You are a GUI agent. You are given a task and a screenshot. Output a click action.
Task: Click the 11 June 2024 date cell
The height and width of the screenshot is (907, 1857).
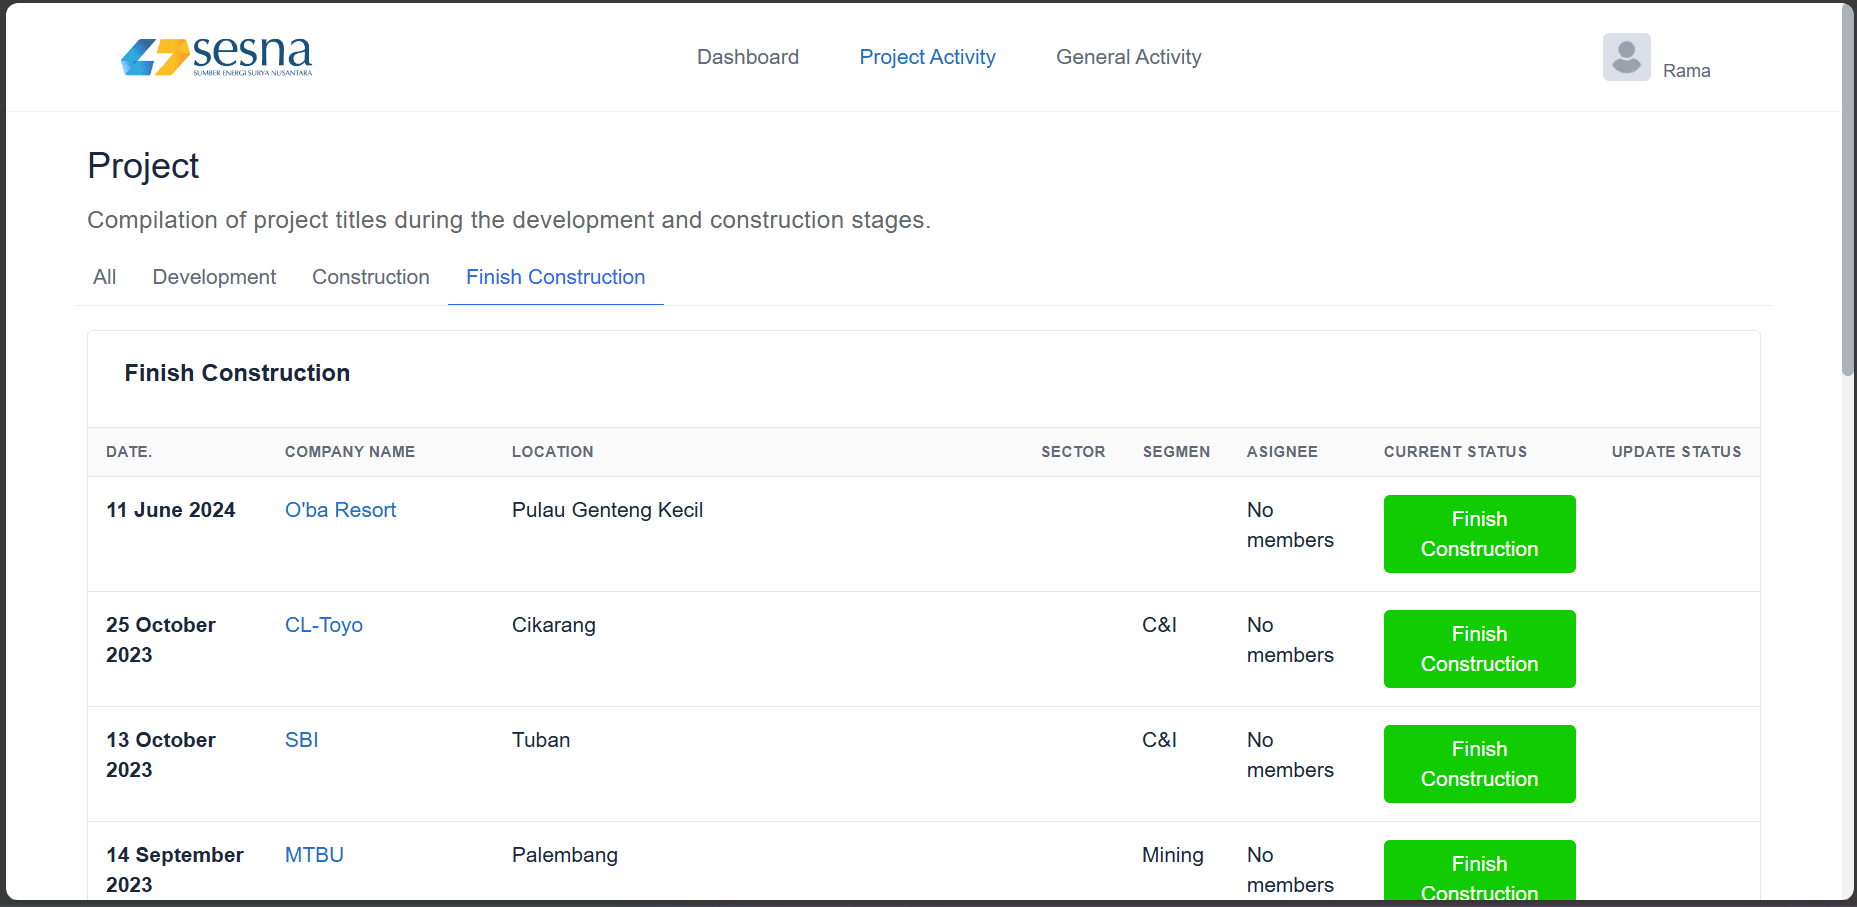[171, 510]
